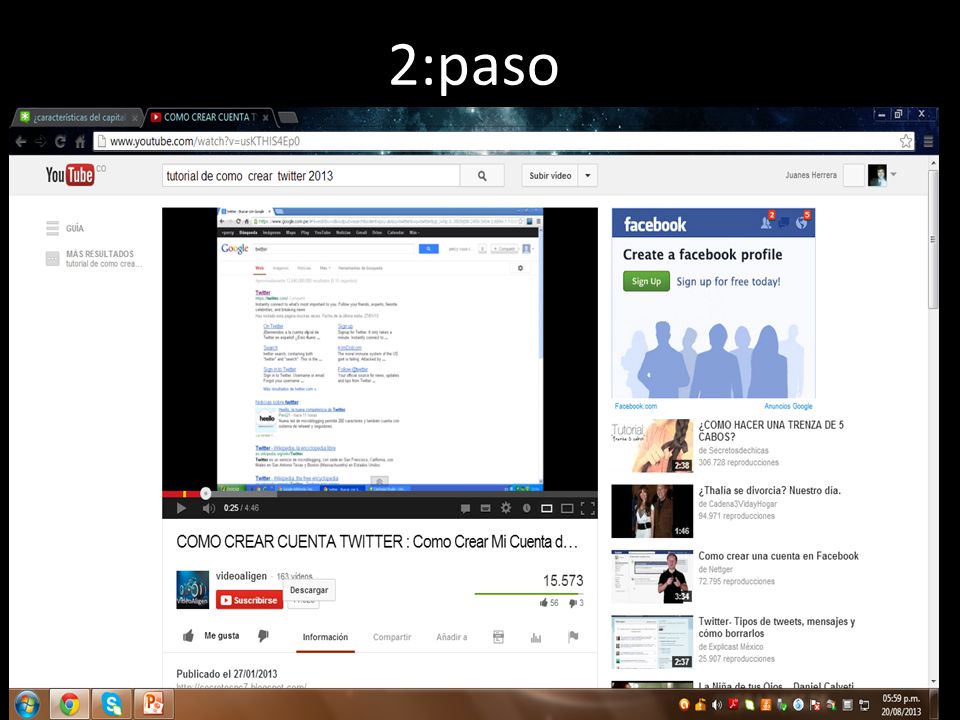This screenshot has width=960, height=720.
Task: Toggle video annotations speech bubble icon
Action: (x=465, y=508)
